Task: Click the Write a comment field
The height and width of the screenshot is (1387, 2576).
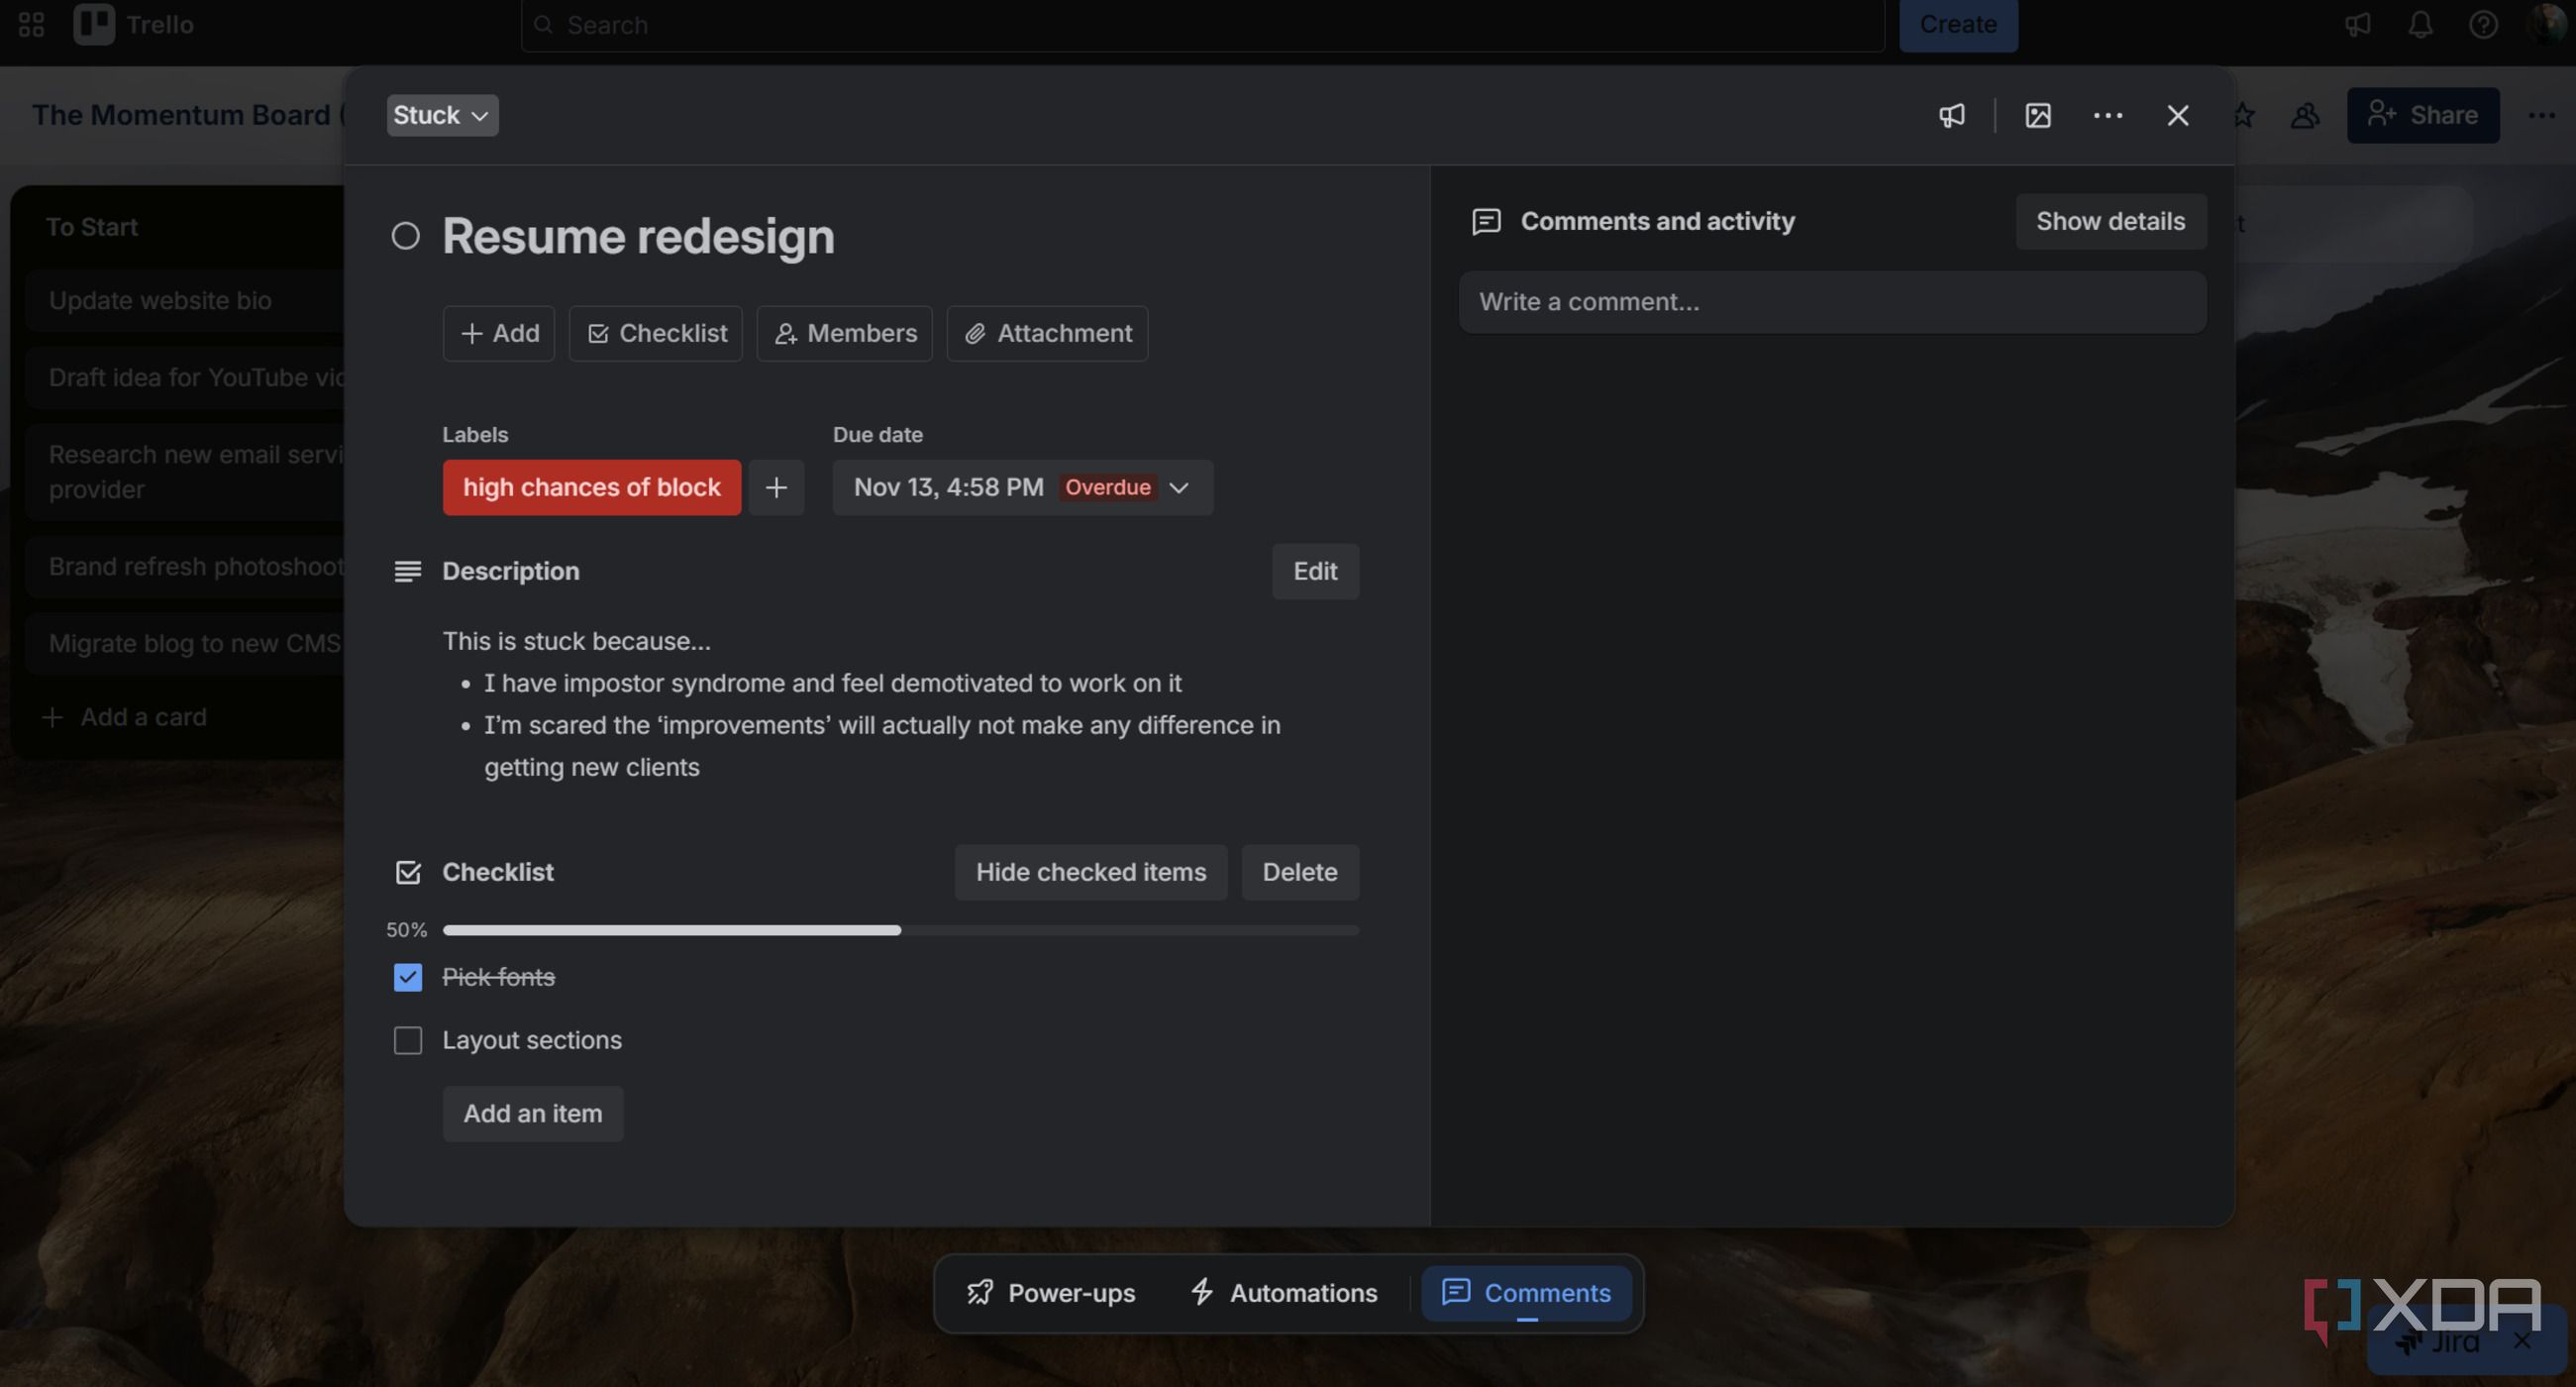Action: click(x=1832, y=302)
